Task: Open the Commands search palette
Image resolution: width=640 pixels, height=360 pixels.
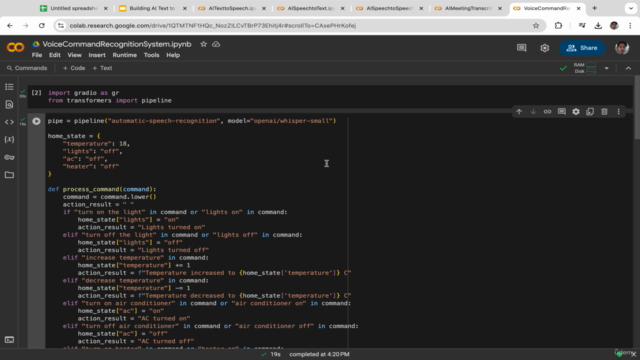Action: coord(27,68)
